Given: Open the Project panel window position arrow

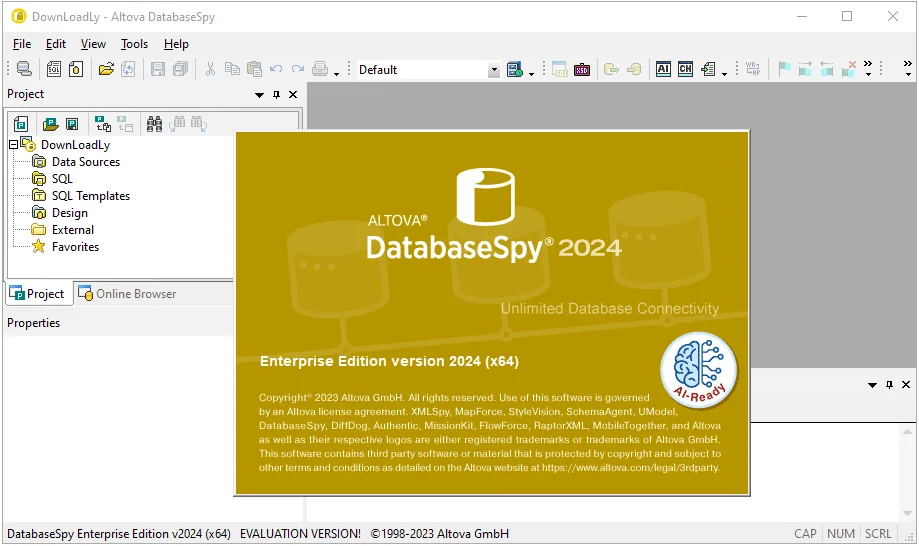Looking at the screenshot, I should 259,95.
